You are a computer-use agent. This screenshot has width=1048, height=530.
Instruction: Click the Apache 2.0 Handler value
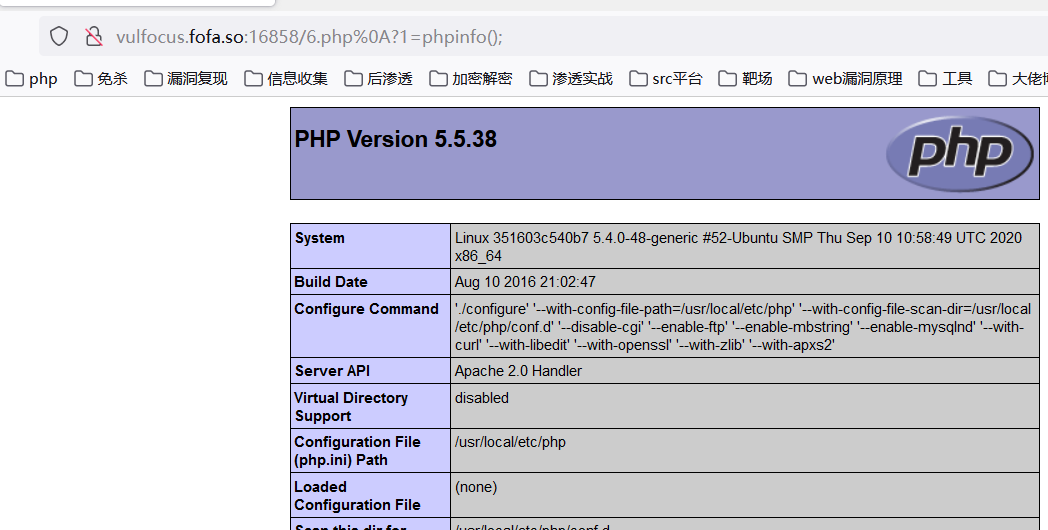click(519, 371)
